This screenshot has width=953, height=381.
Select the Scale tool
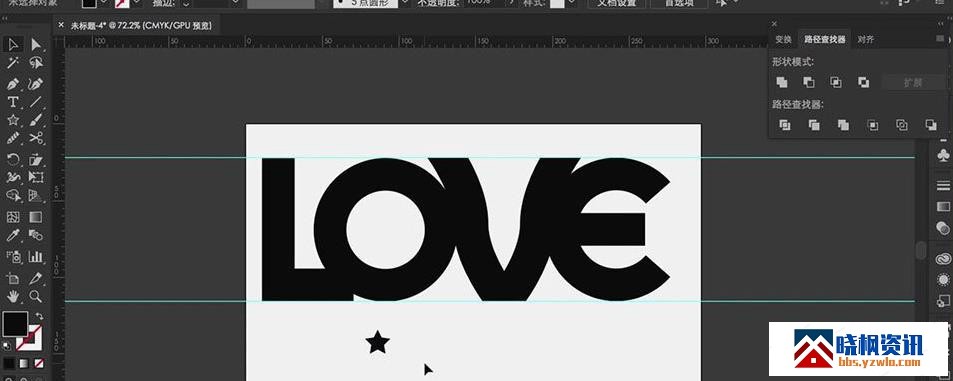pos(36,160)
